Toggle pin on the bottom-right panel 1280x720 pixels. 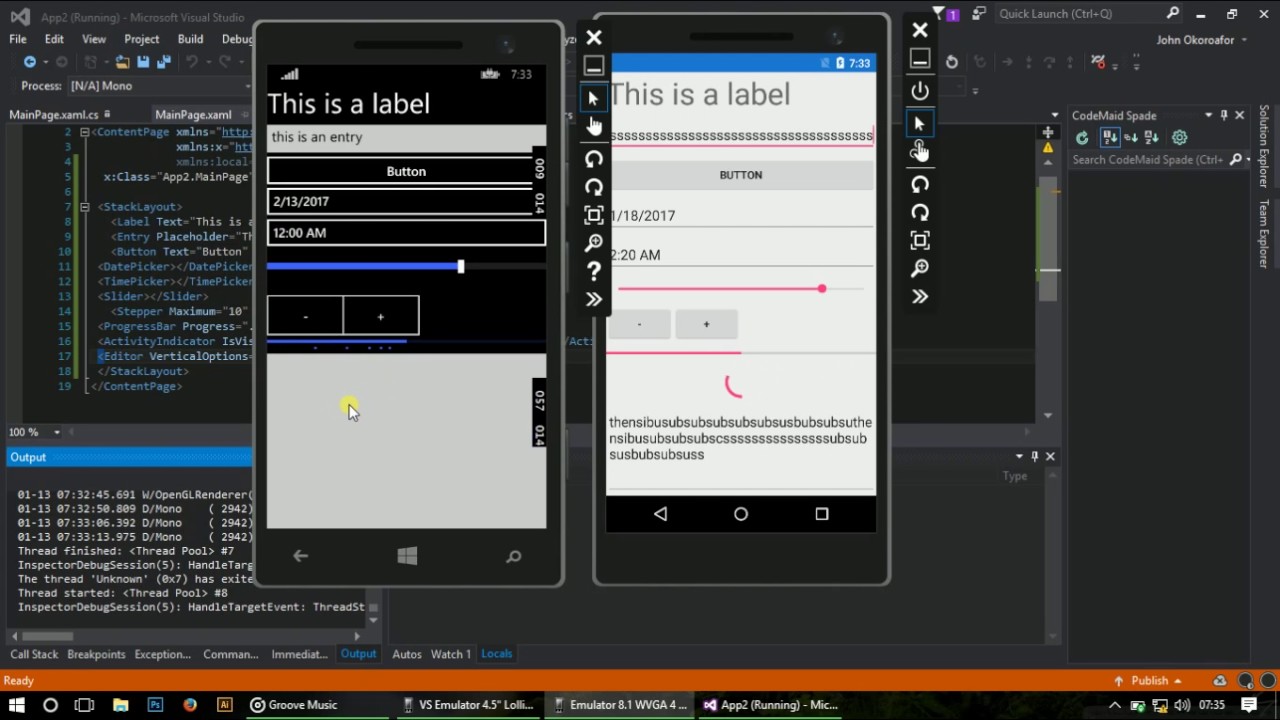click(1035, 456)
